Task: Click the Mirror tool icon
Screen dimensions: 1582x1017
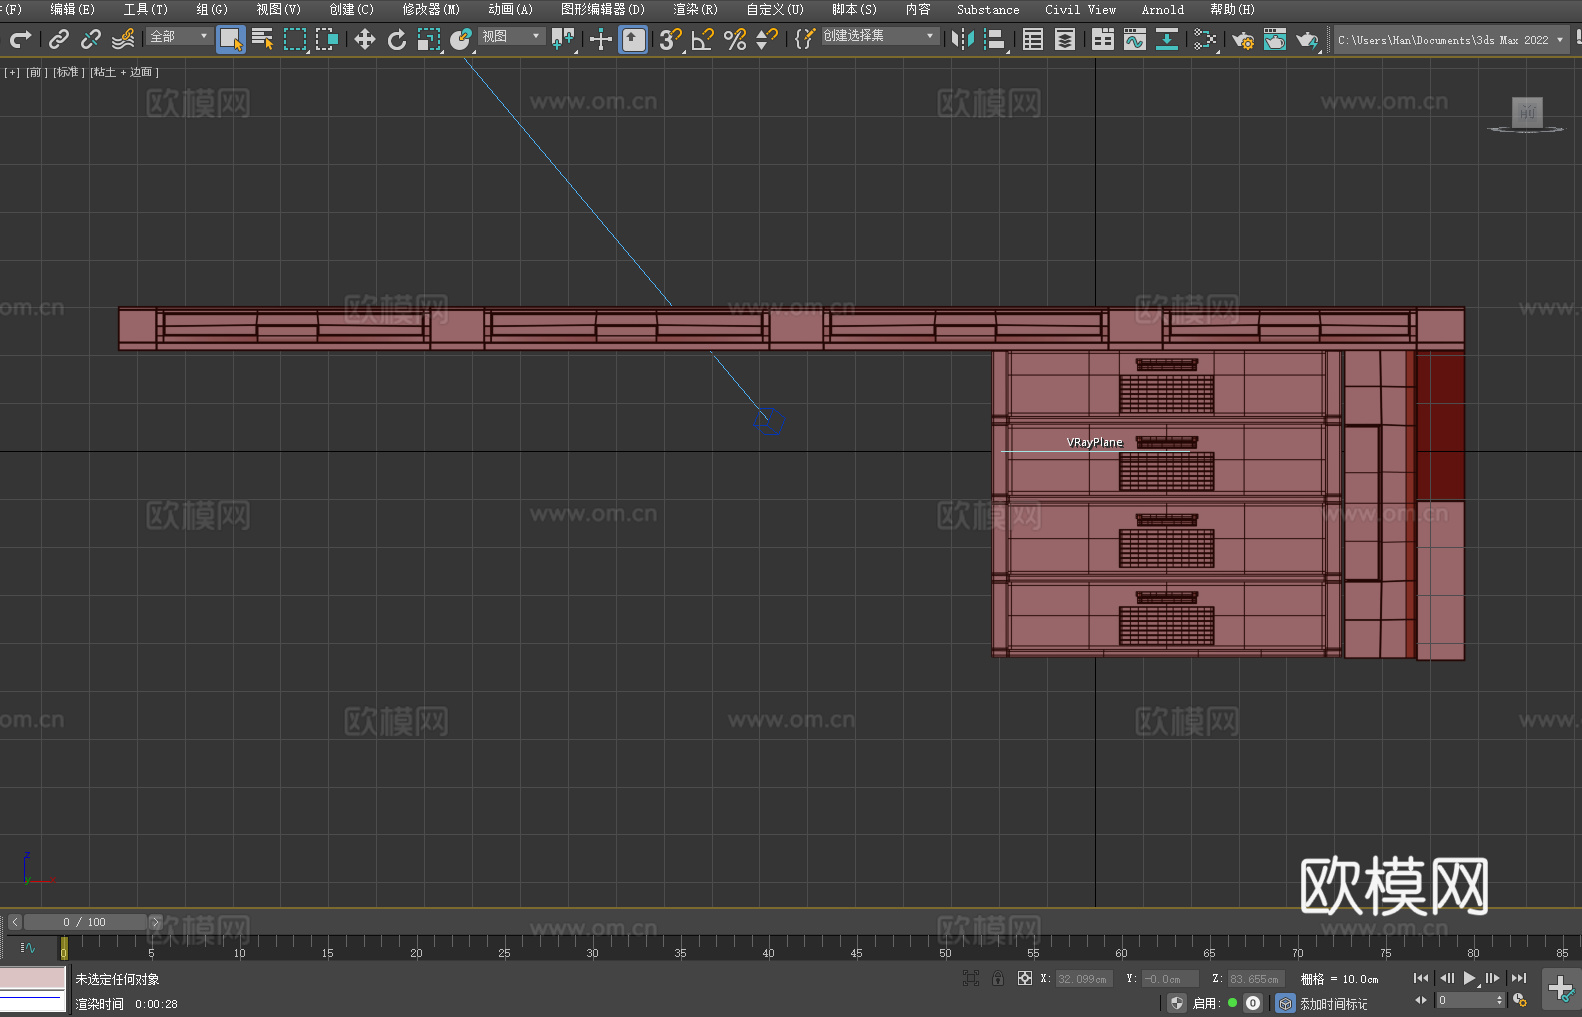Action: click(x=963, y=39)
